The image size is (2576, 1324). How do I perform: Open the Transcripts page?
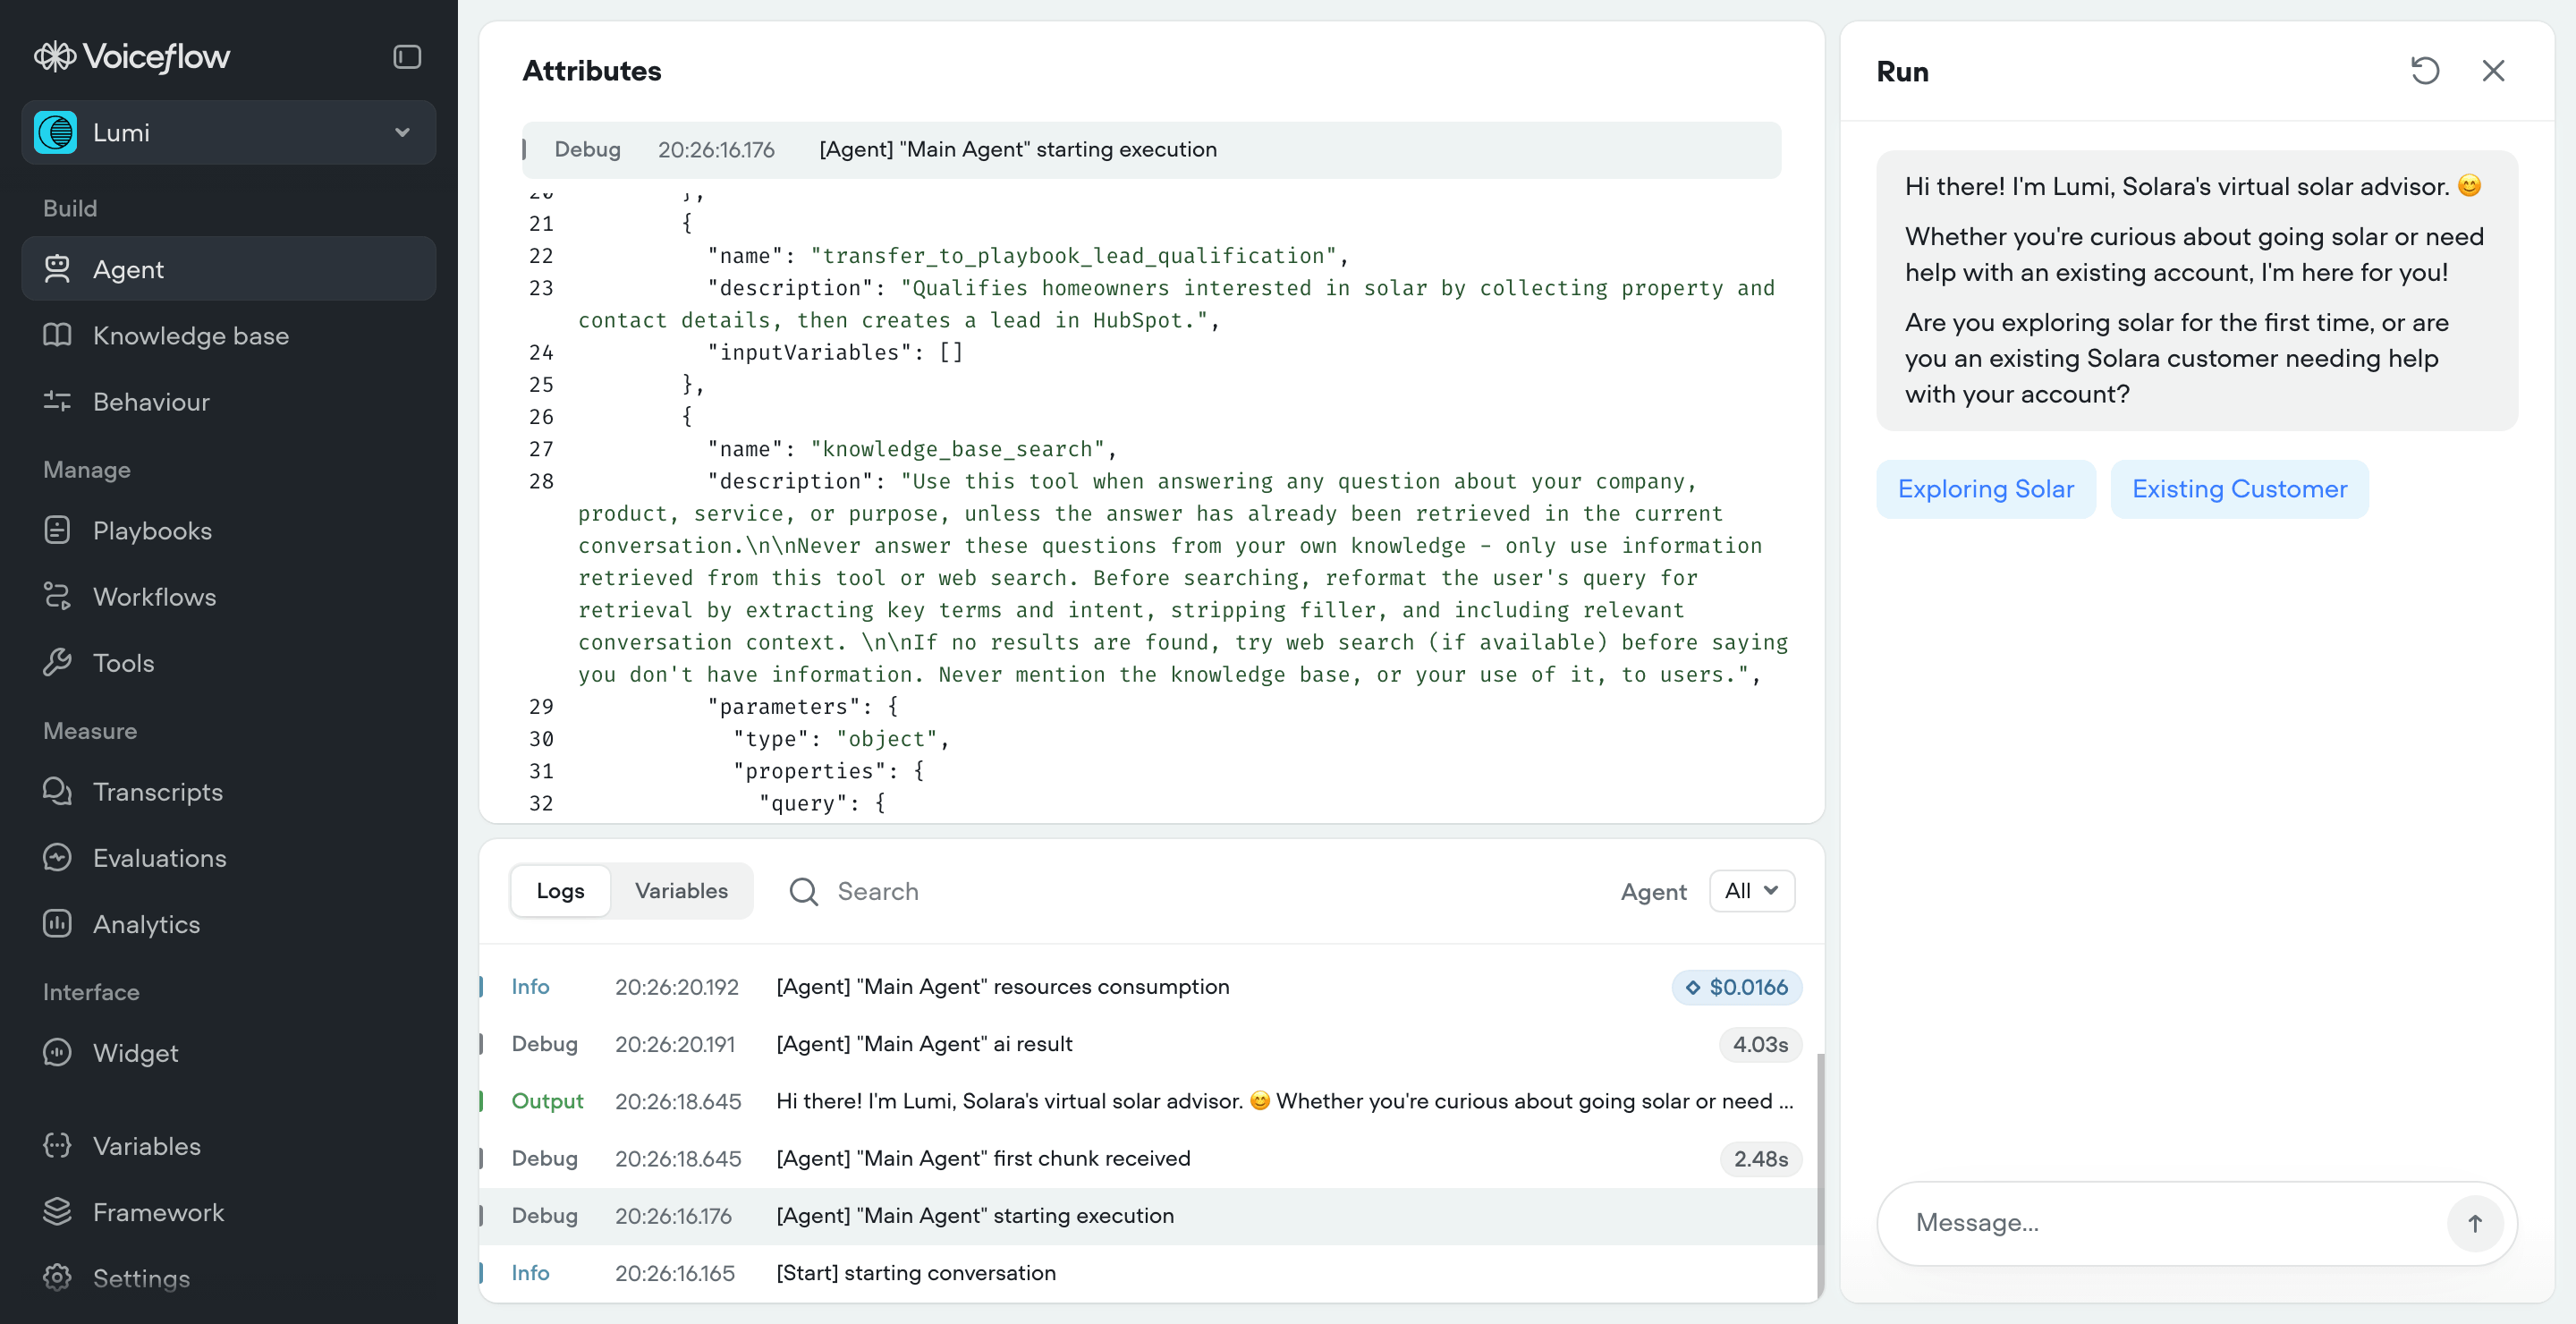click(157, 792)
